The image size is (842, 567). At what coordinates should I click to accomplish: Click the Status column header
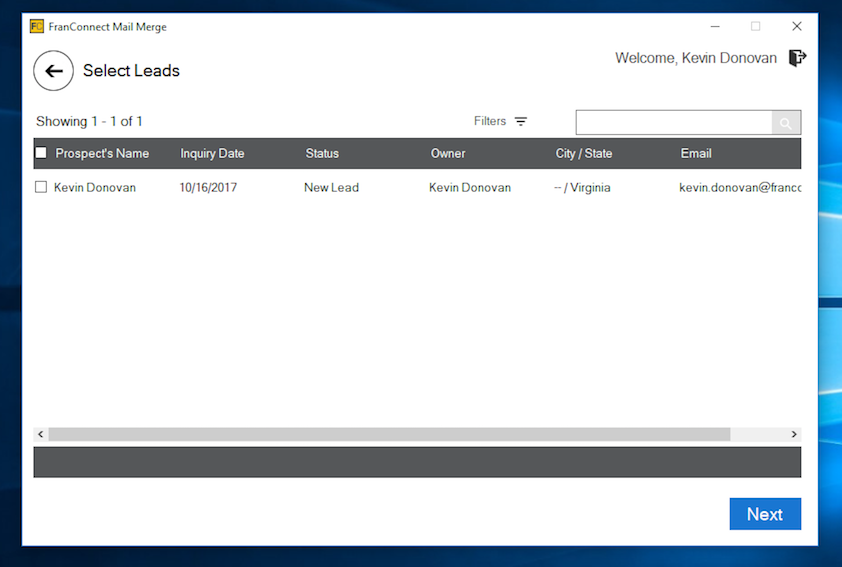(x=322, y=154)
